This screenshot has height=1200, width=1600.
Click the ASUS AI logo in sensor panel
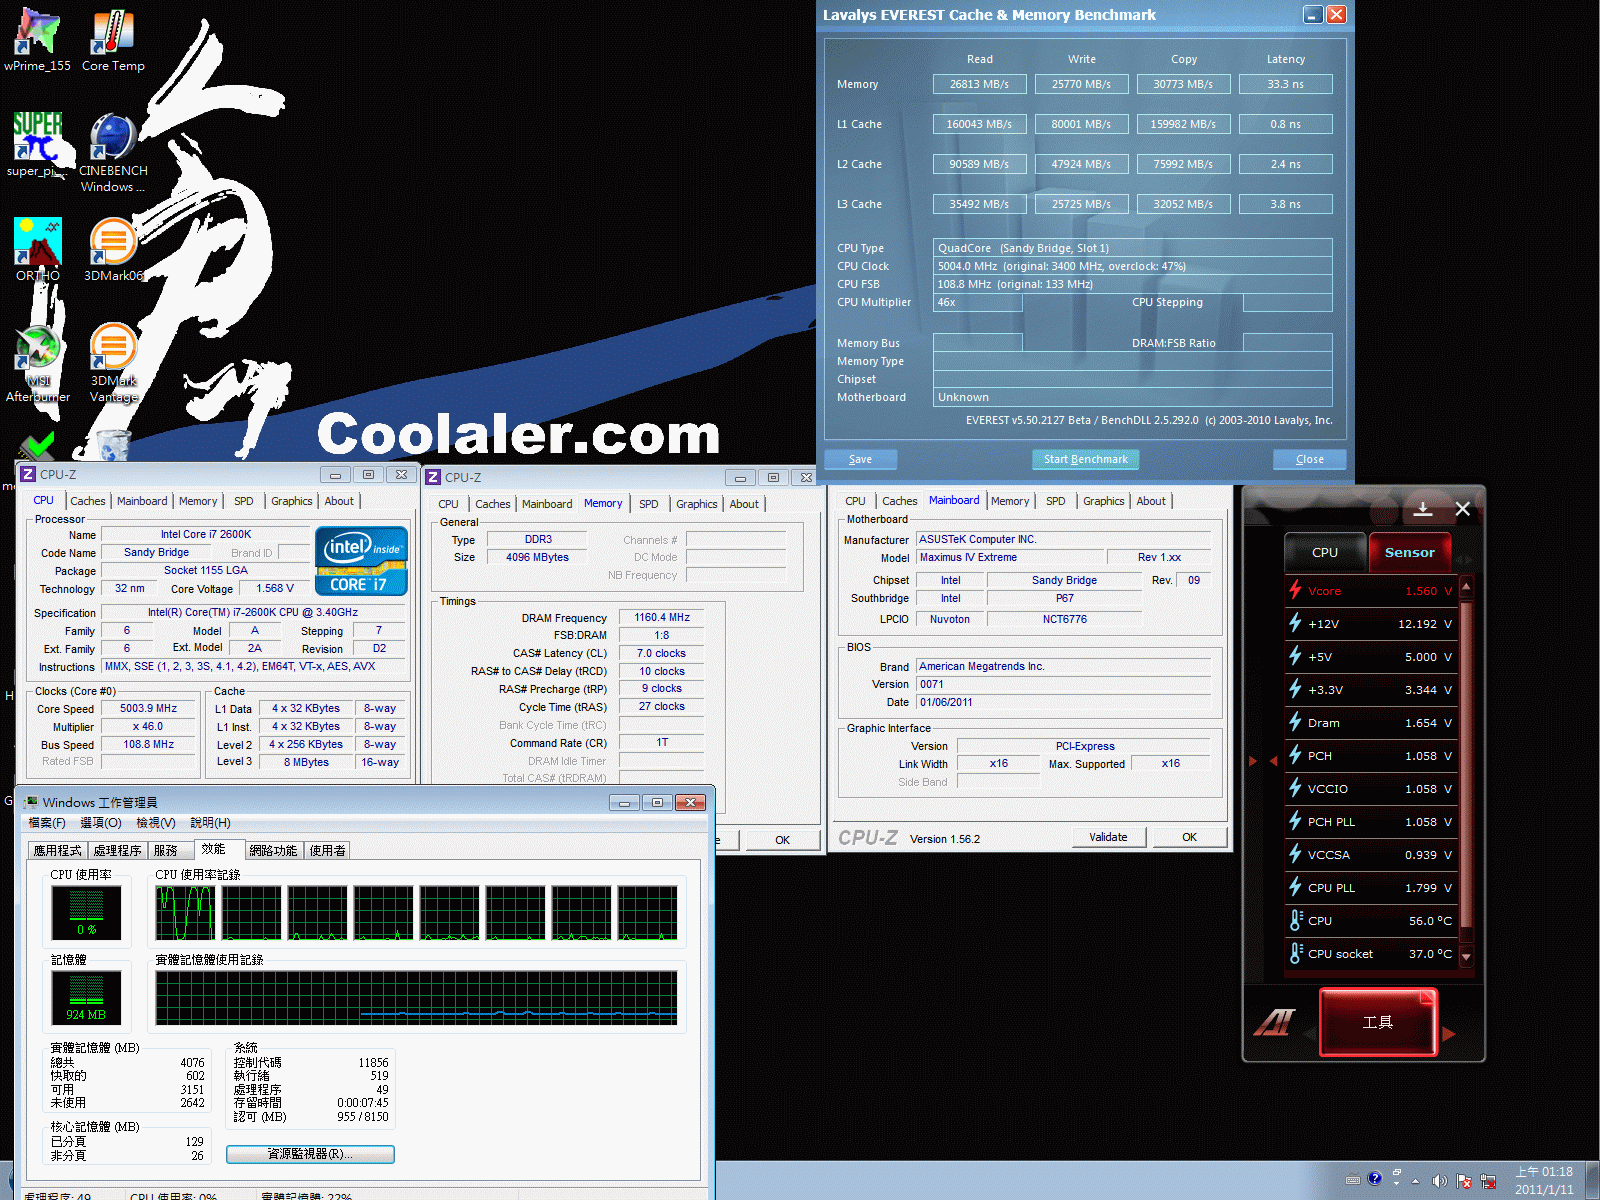(1274, 1022)
